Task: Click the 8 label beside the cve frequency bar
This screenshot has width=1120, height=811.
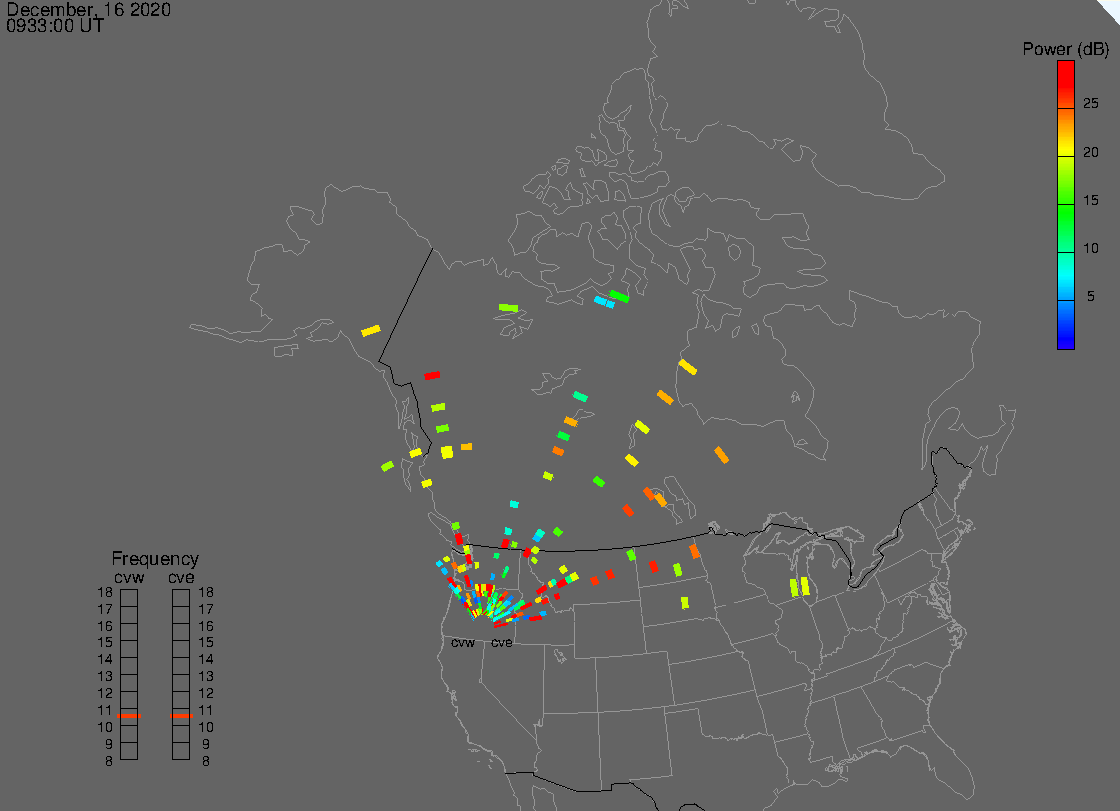Action: 206,761
